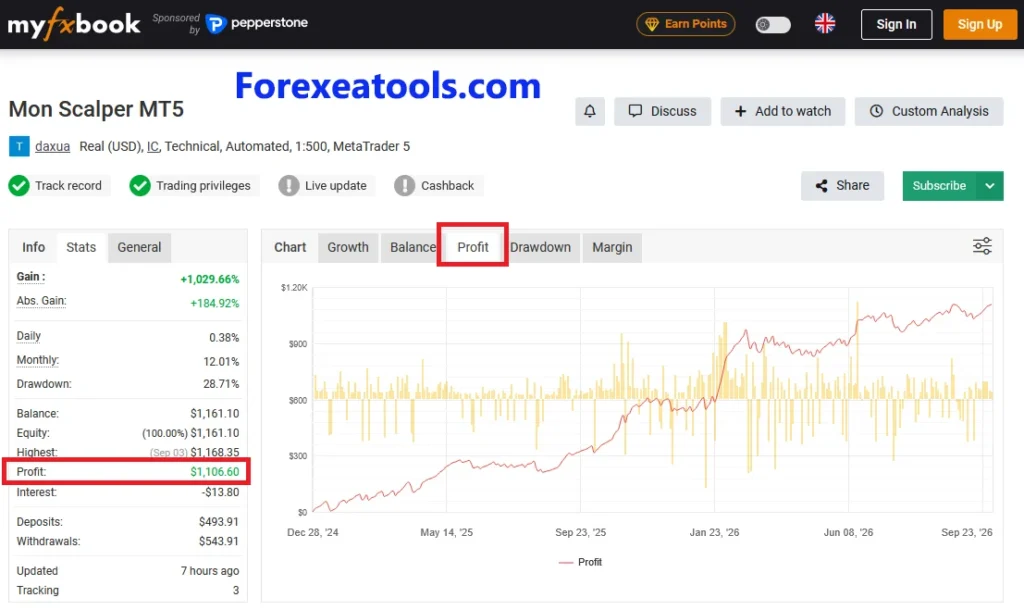This screenshot has width=1024, height=610.
Task: Click the Sep 23, '26 axis label
Action: click(967, 532)
